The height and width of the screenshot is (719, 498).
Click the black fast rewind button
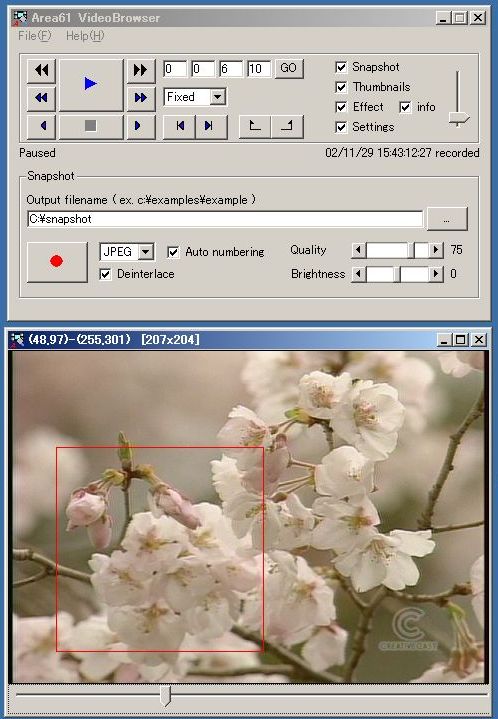coord(41,70)
